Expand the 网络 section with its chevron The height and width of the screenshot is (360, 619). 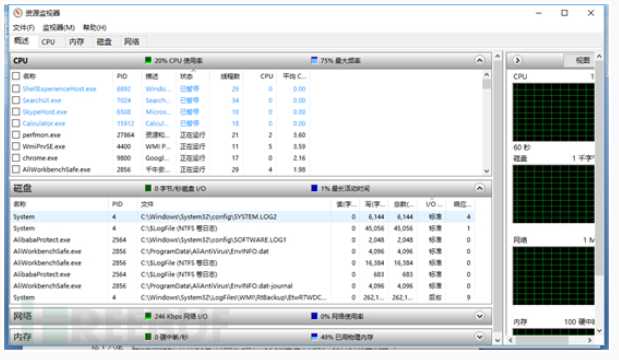pyautogui.click(x=479, y=316)
